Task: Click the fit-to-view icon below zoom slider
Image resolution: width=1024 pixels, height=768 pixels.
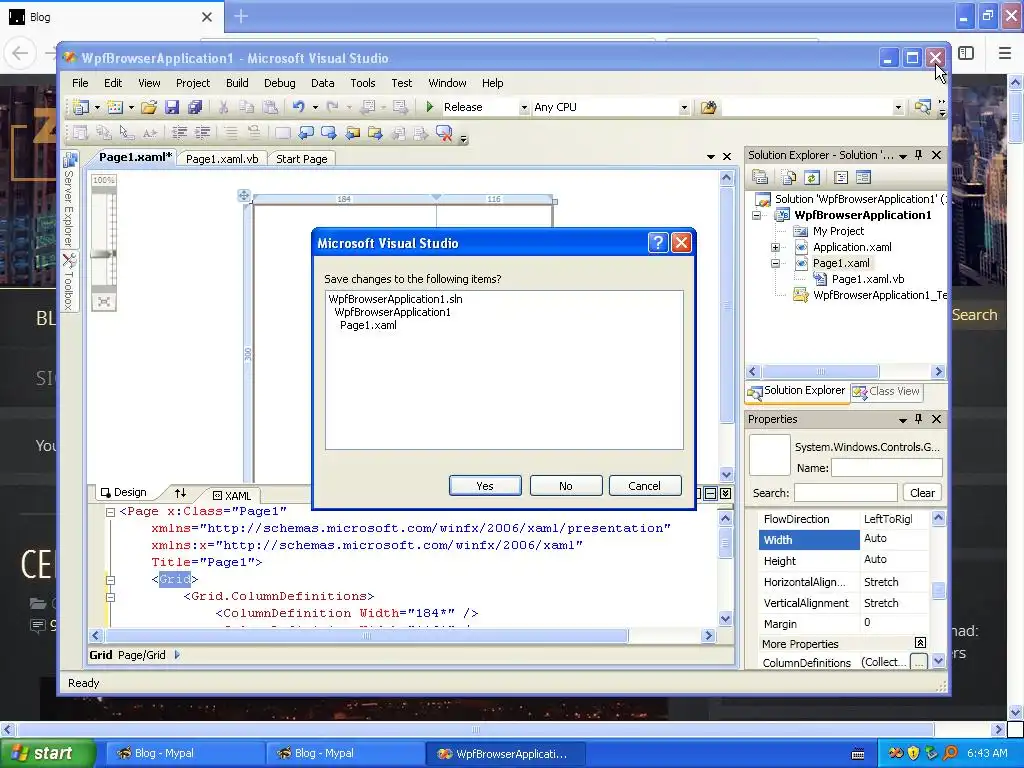Action: pos(104,302)
